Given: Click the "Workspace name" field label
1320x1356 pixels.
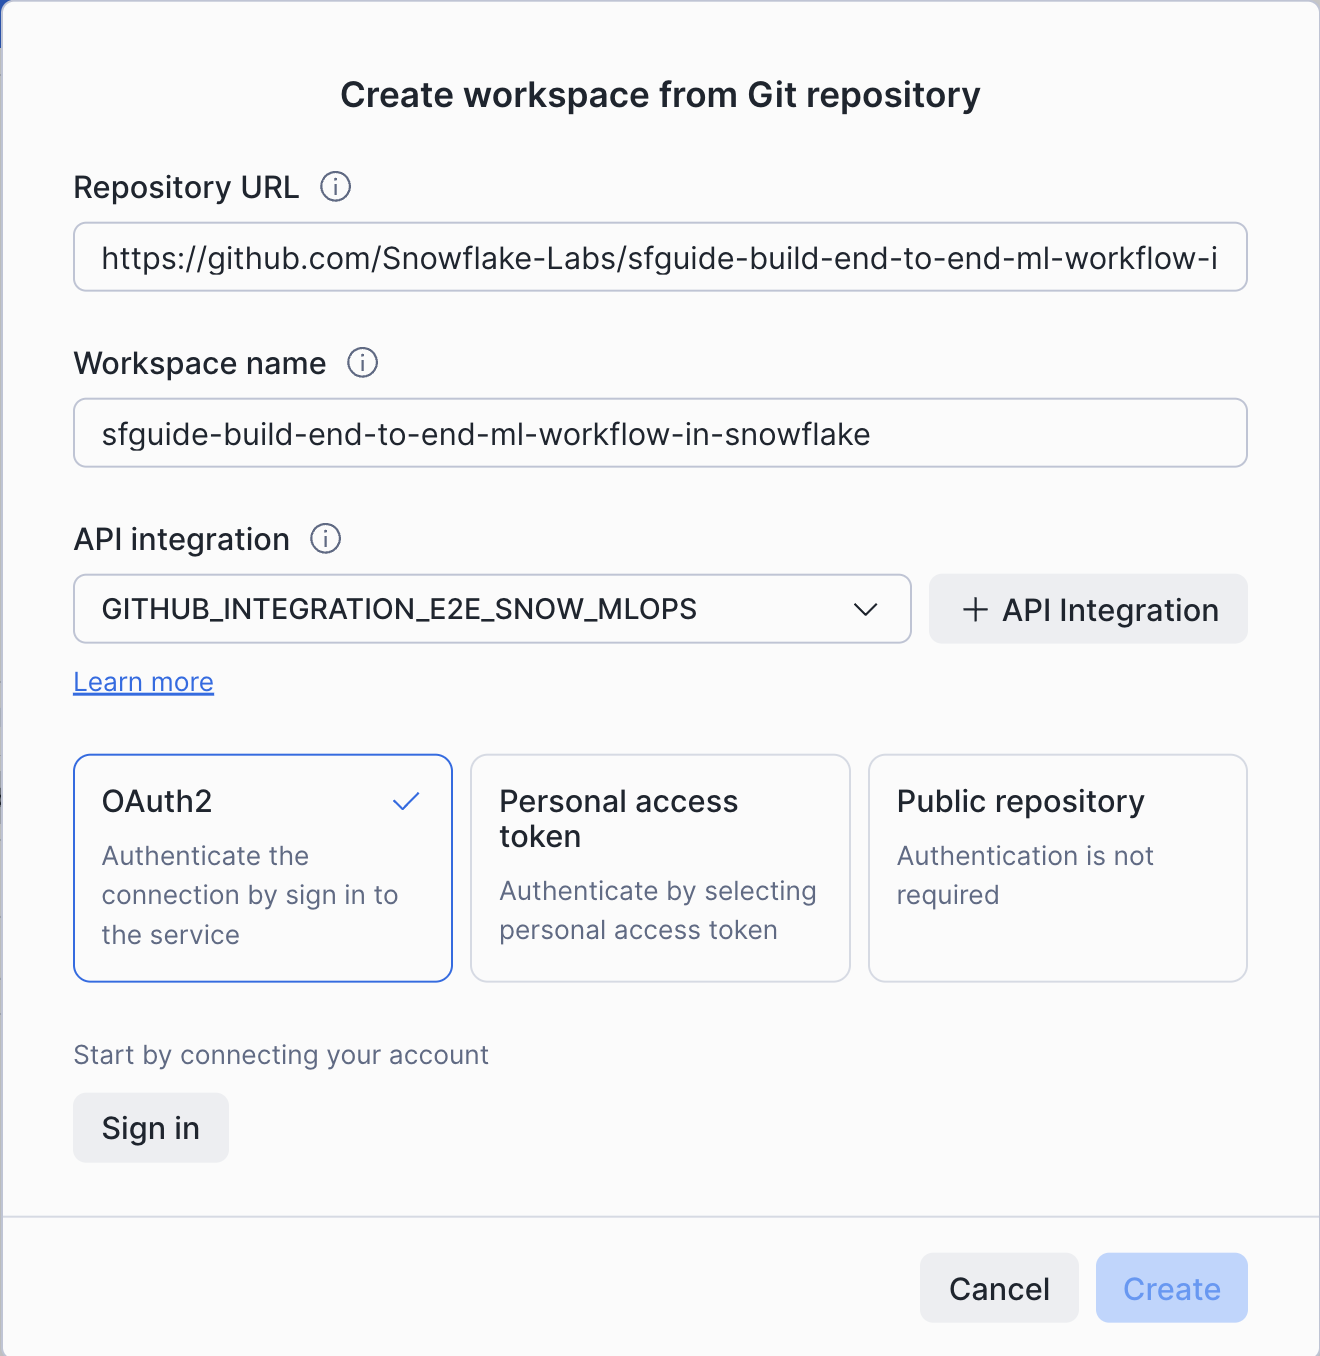Looking at the screenshot, I should [200, 364].
